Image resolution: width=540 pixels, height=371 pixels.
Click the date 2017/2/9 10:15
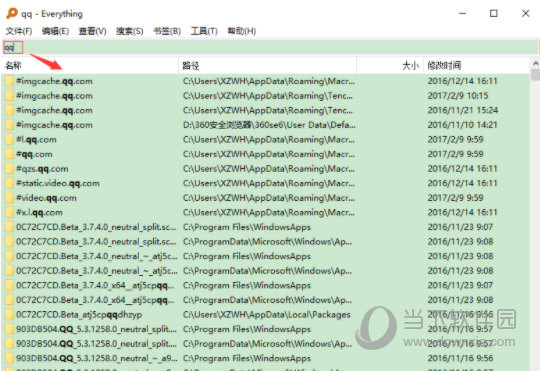(x=458, y=96)
